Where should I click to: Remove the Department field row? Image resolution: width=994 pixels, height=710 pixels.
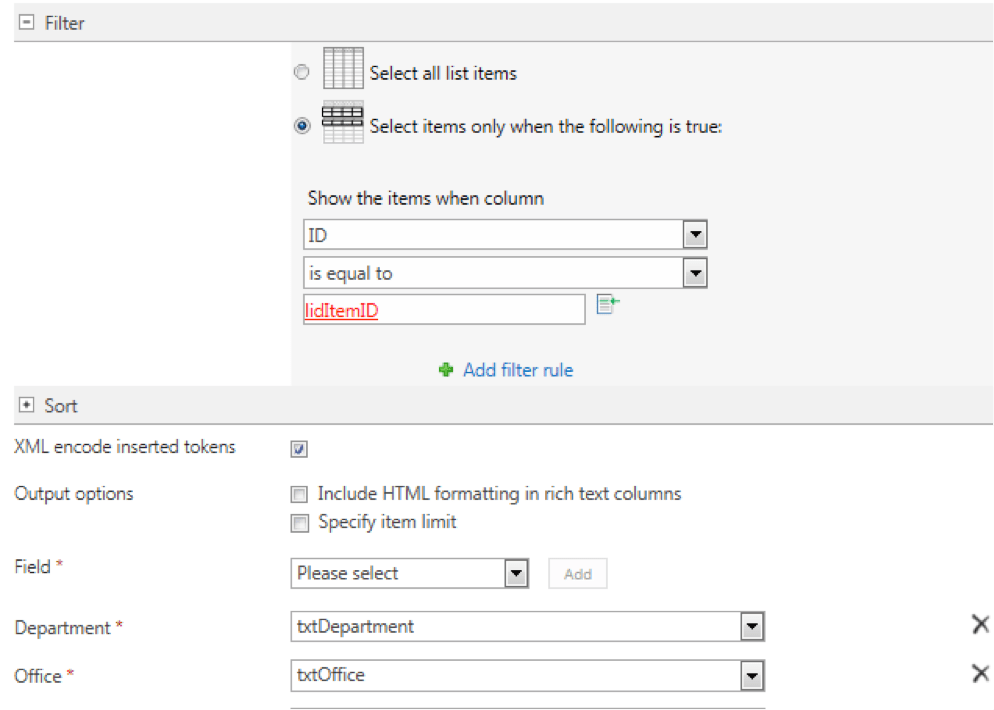click(x=980, y=625)
